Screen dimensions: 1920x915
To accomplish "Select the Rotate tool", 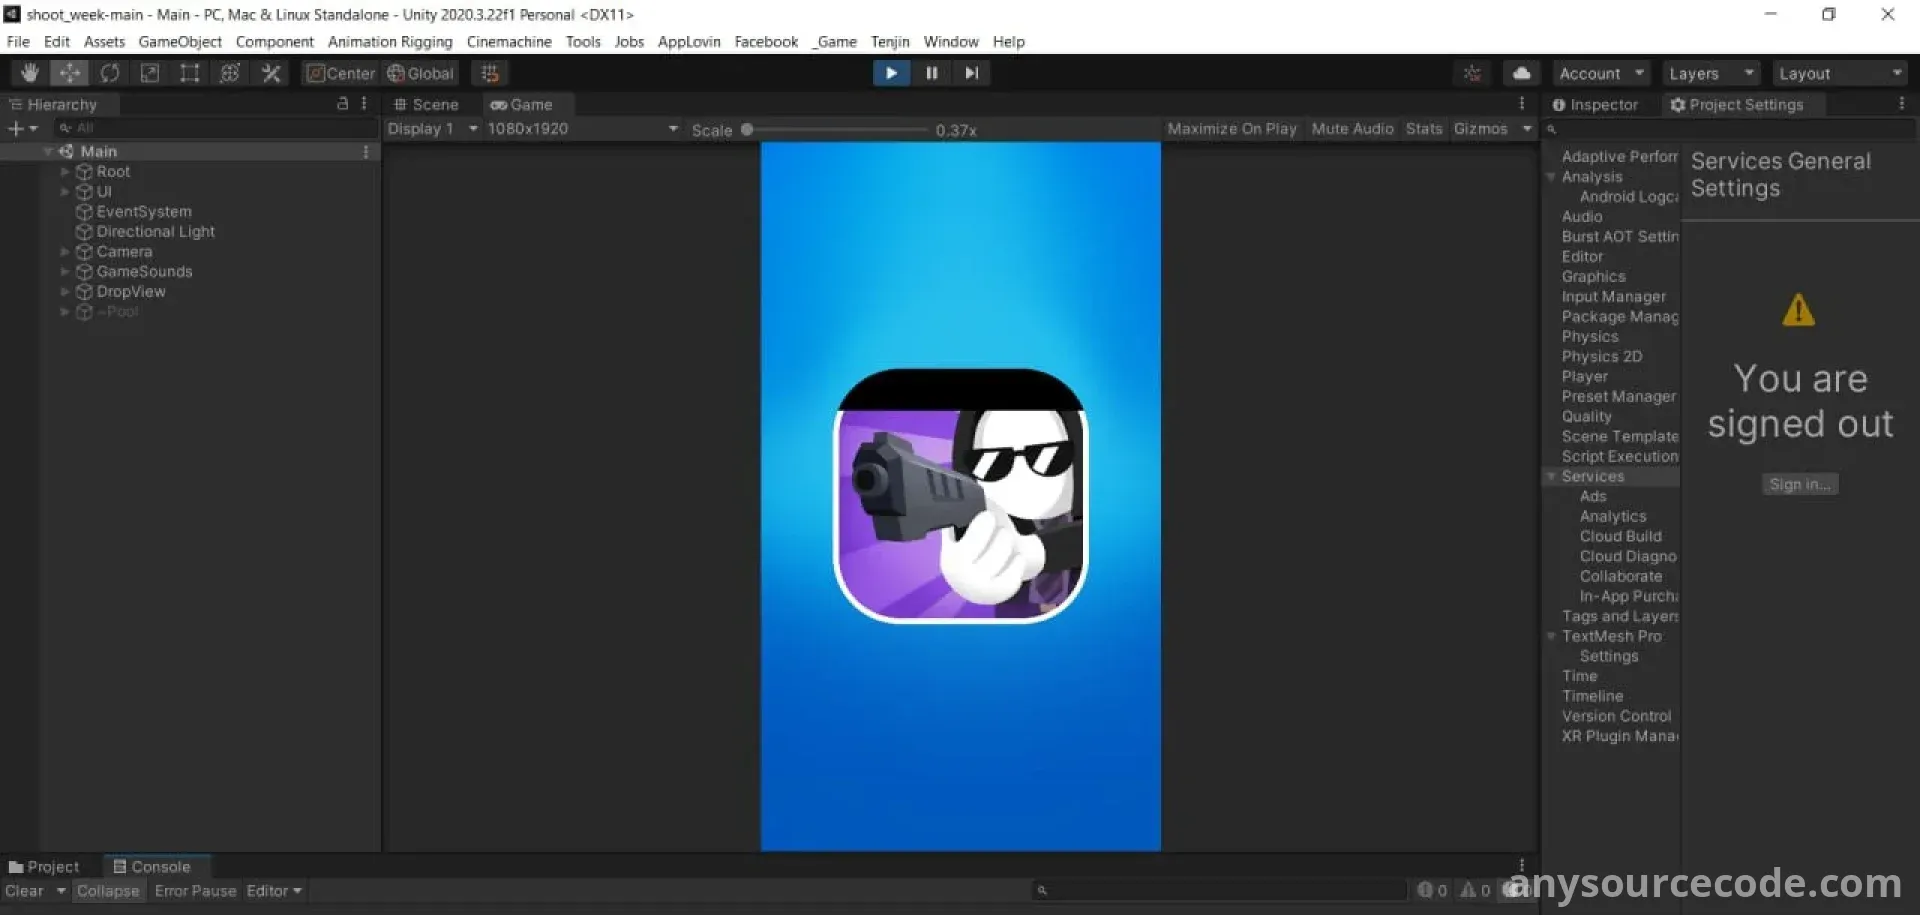I will 110,73.
